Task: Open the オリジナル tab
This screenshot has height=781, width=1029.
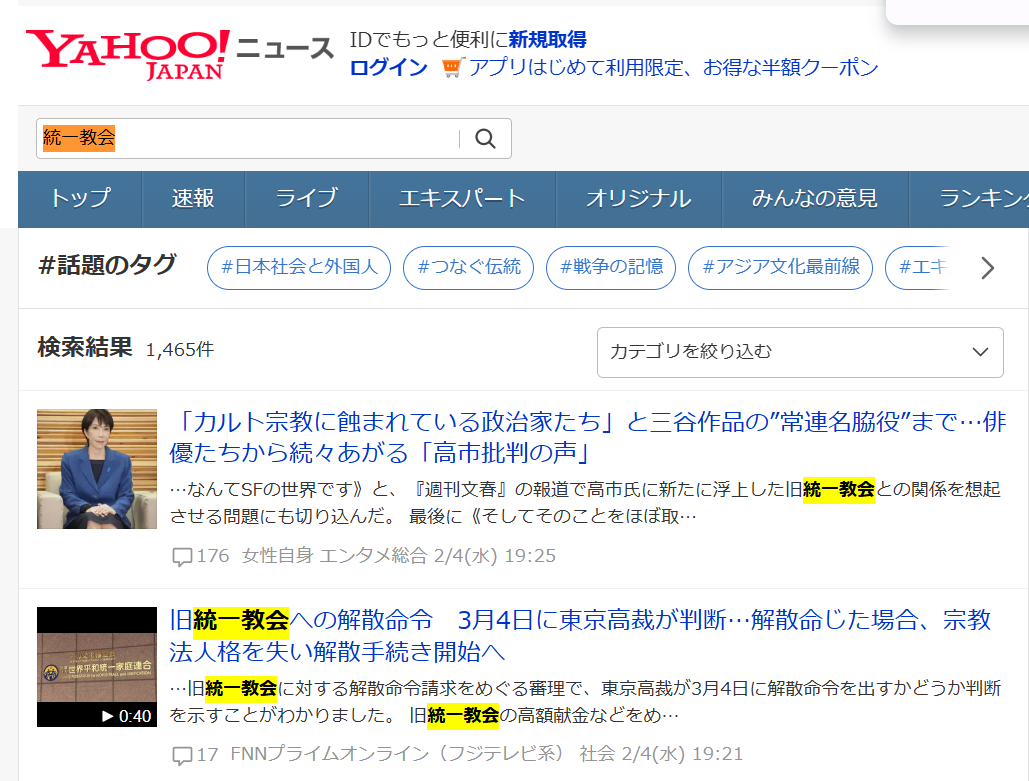Action: [639, 200]
